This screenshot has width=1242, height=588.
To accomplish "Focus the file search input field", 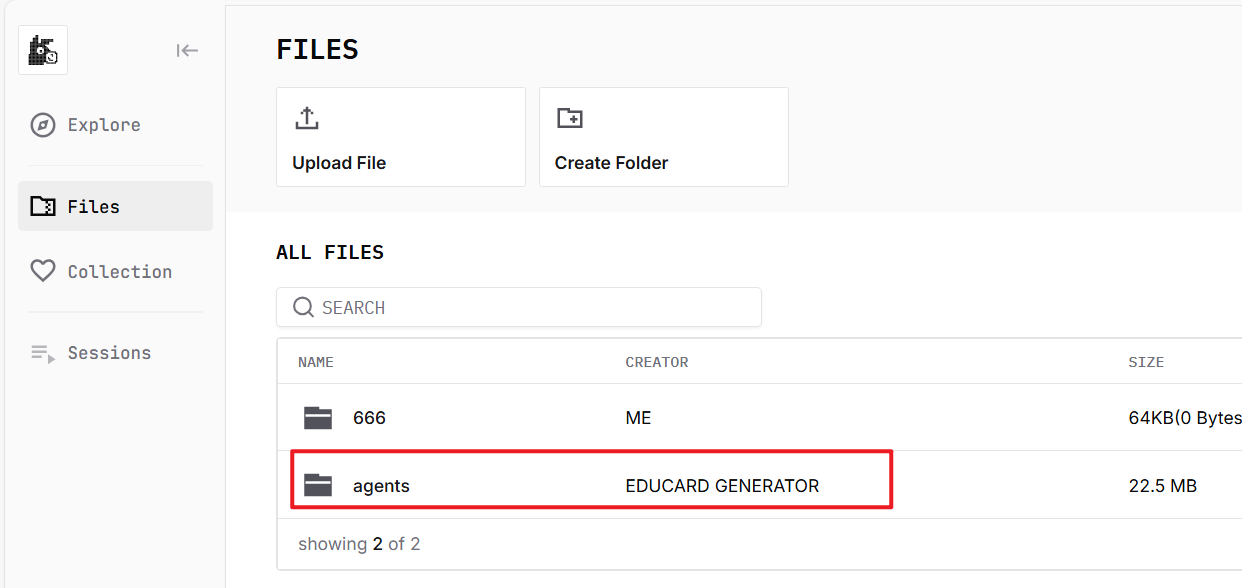I will (530, 308).
